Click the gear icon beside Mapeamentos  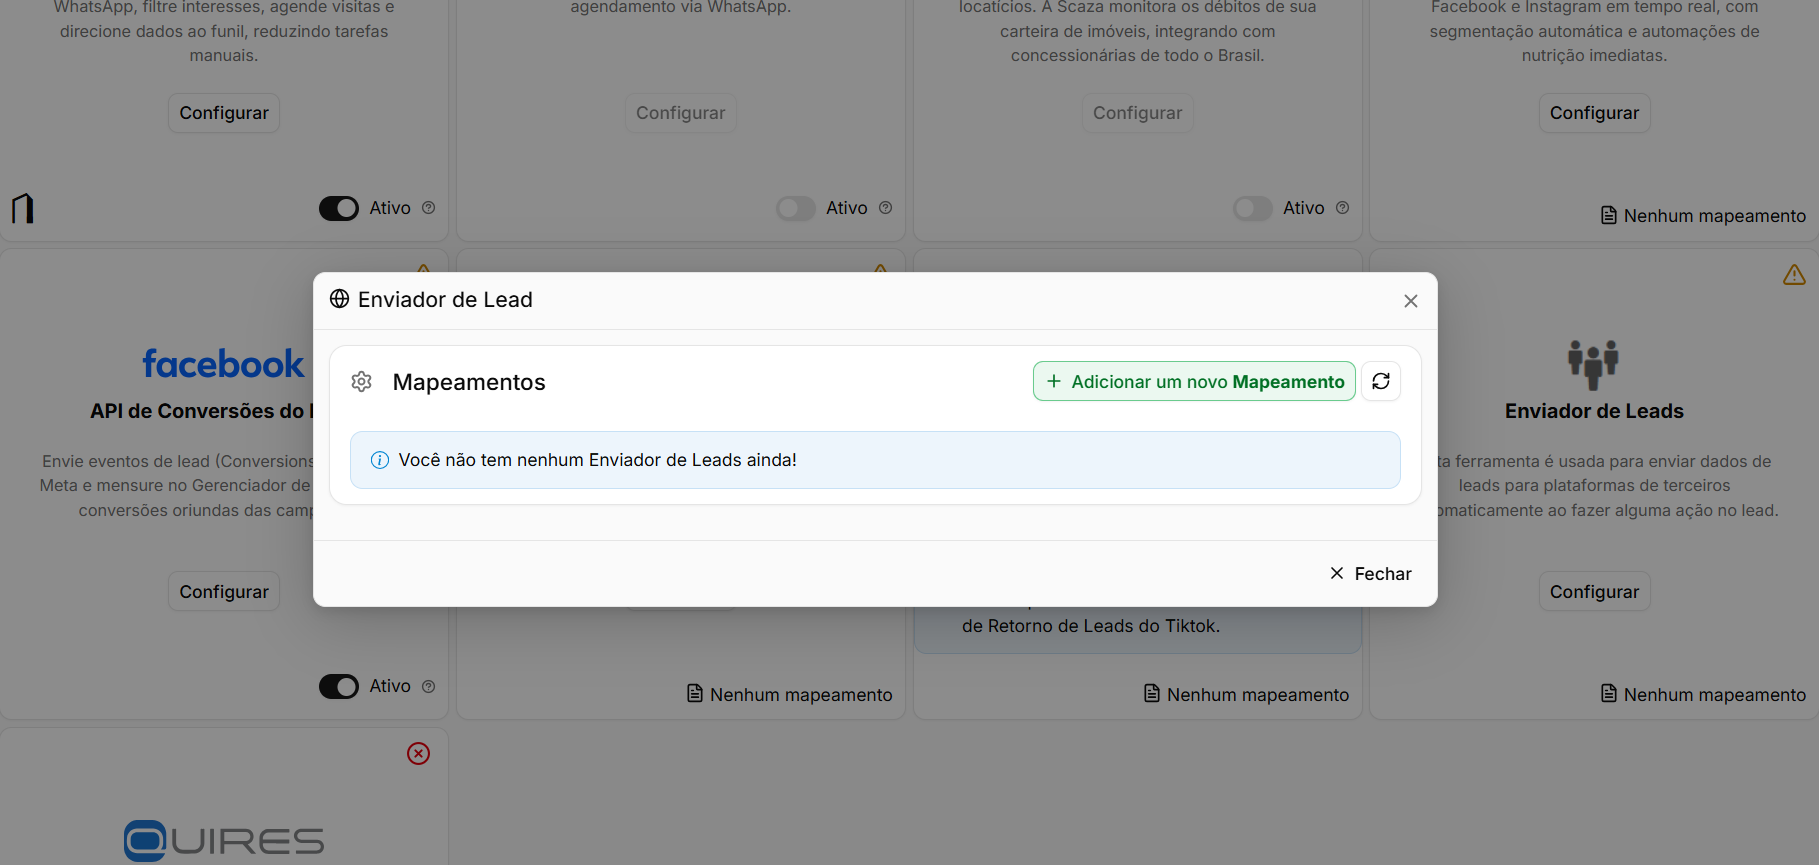coord(362,381)
